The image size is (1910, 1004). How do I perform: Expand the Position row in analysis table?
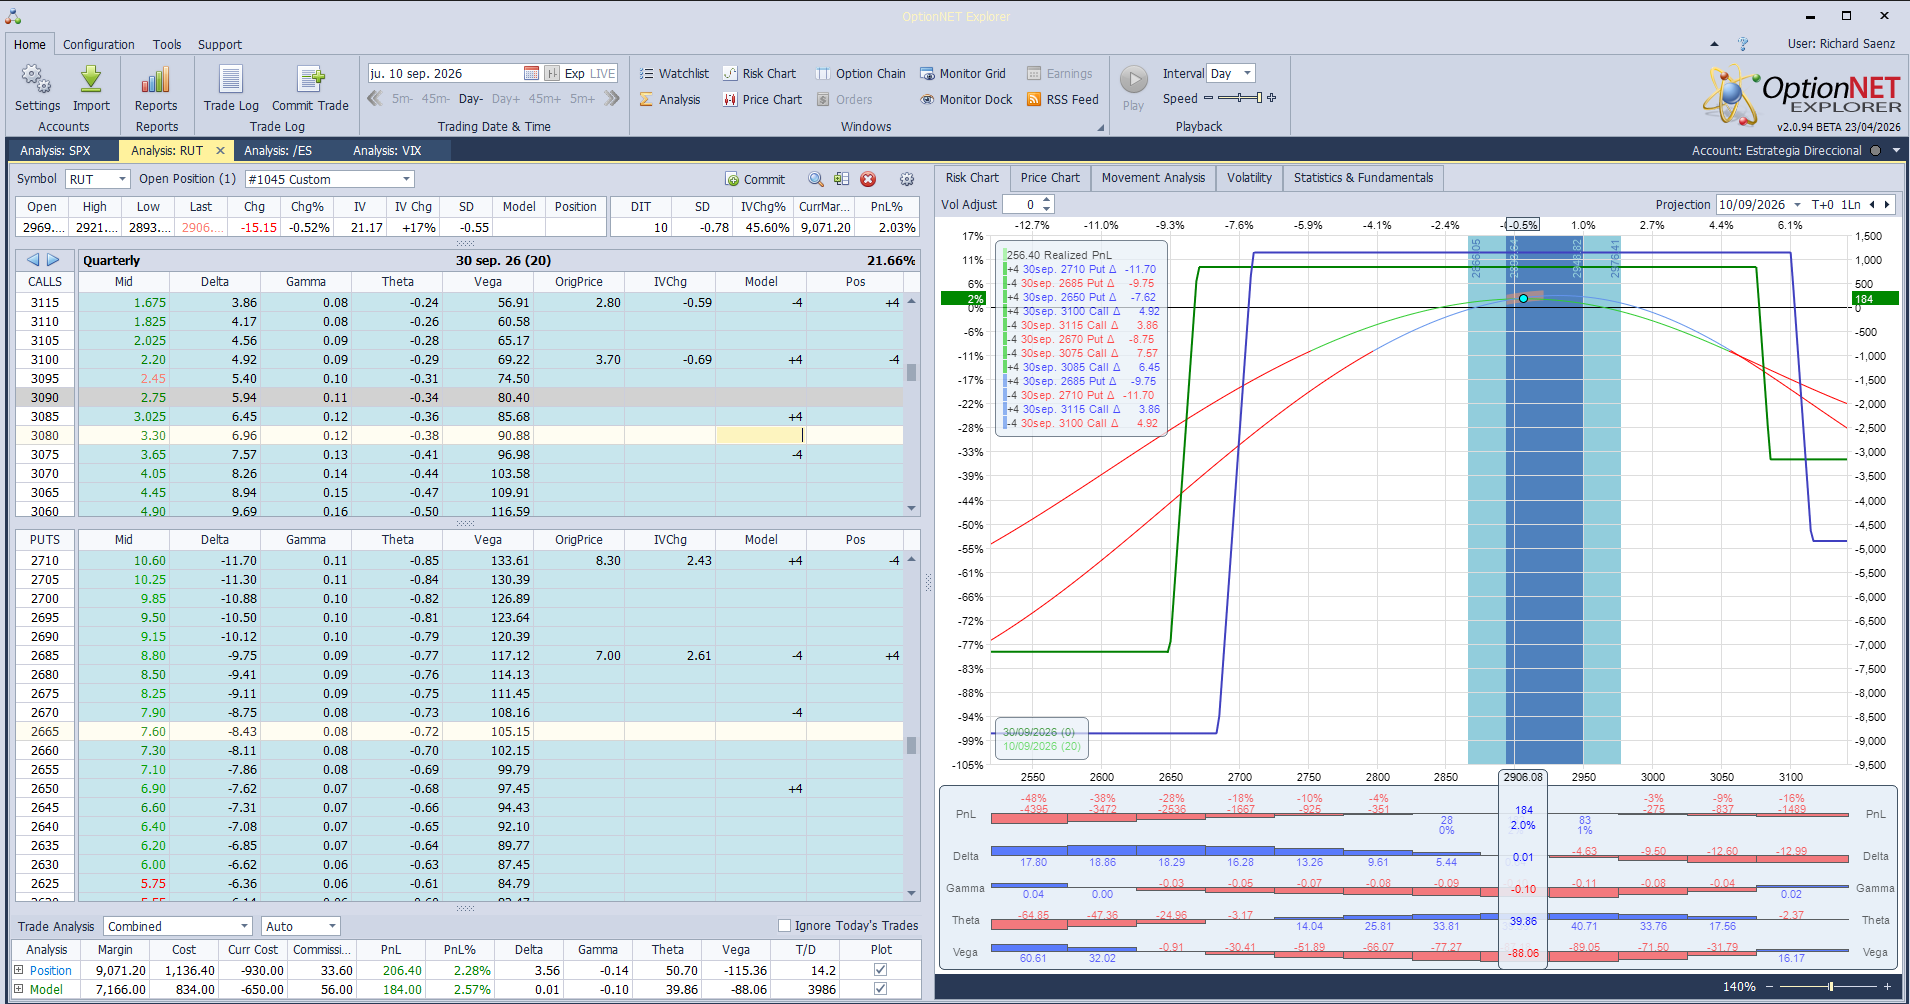point(18,969)
